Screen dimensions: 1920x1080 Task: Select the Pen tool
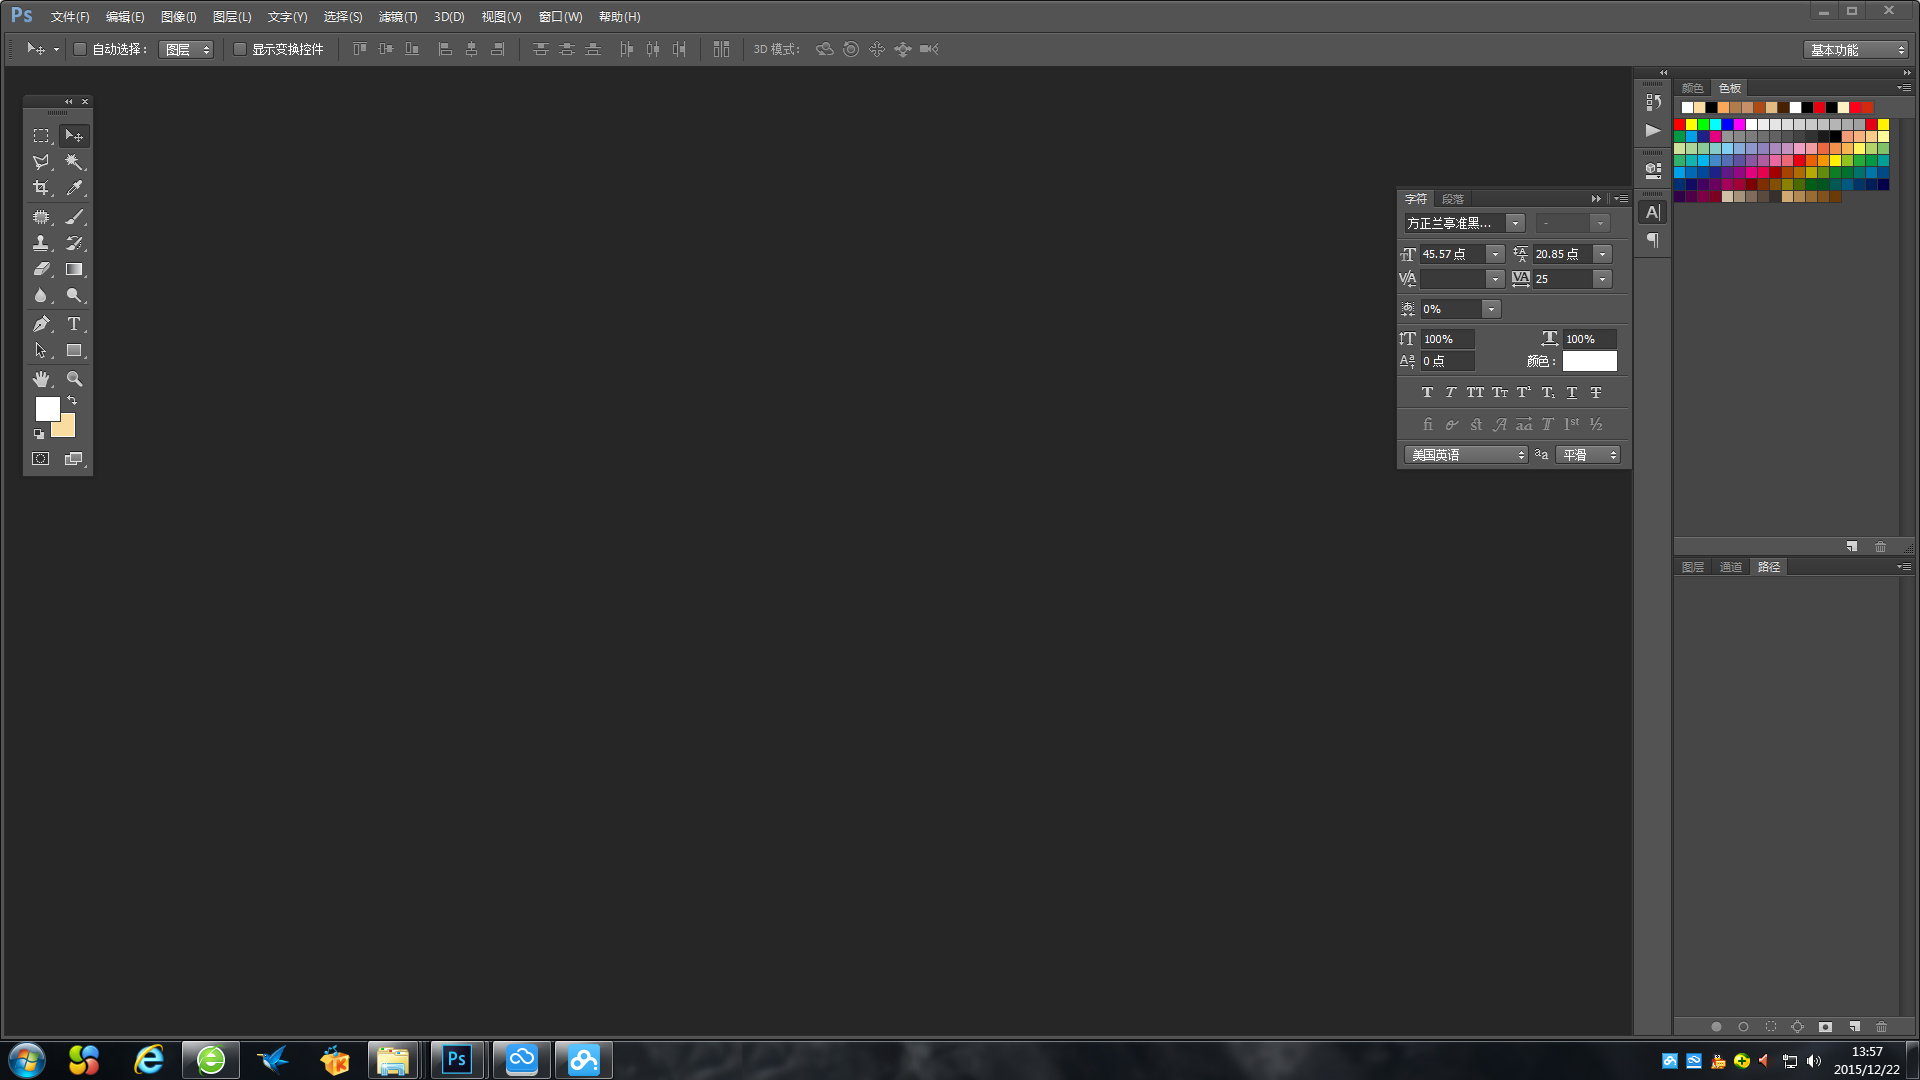click(x=41, y=324)
